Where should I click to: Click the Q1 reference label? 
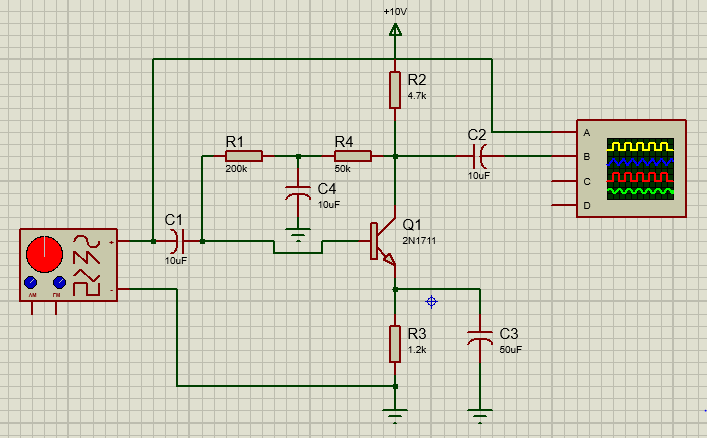click(x=412, y=225)
